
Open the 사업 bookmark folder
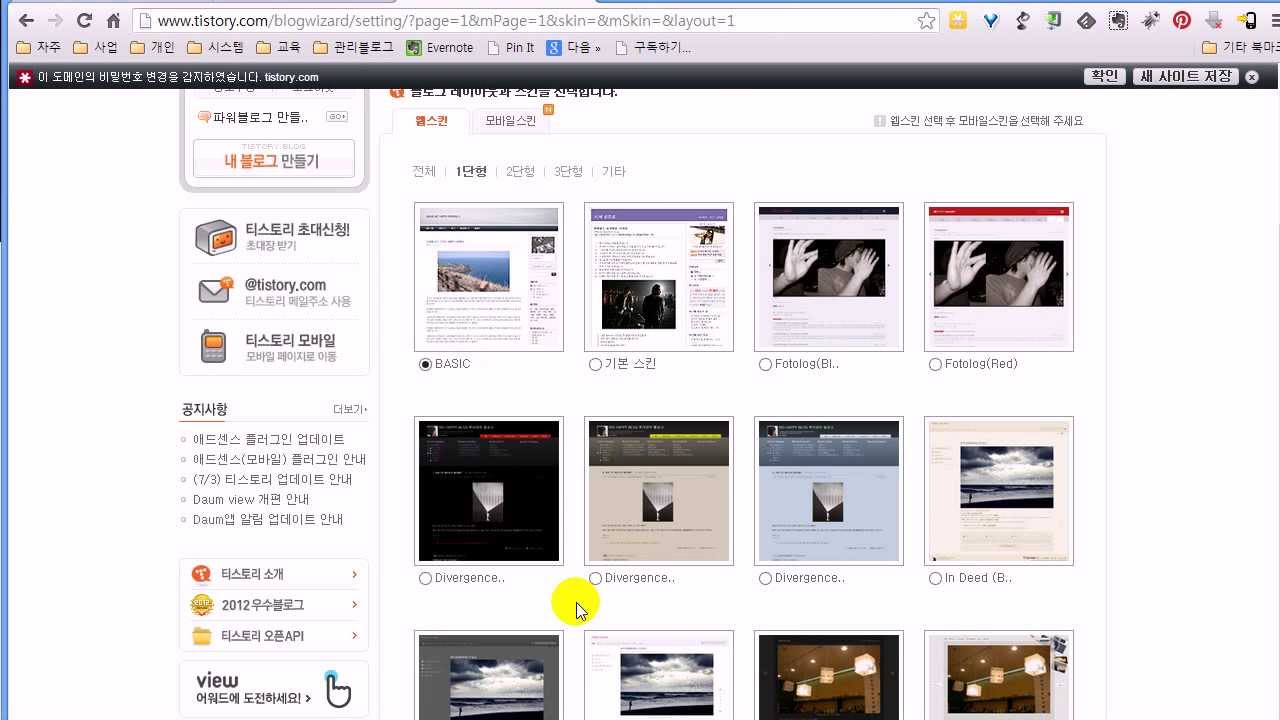click(96, 47)
